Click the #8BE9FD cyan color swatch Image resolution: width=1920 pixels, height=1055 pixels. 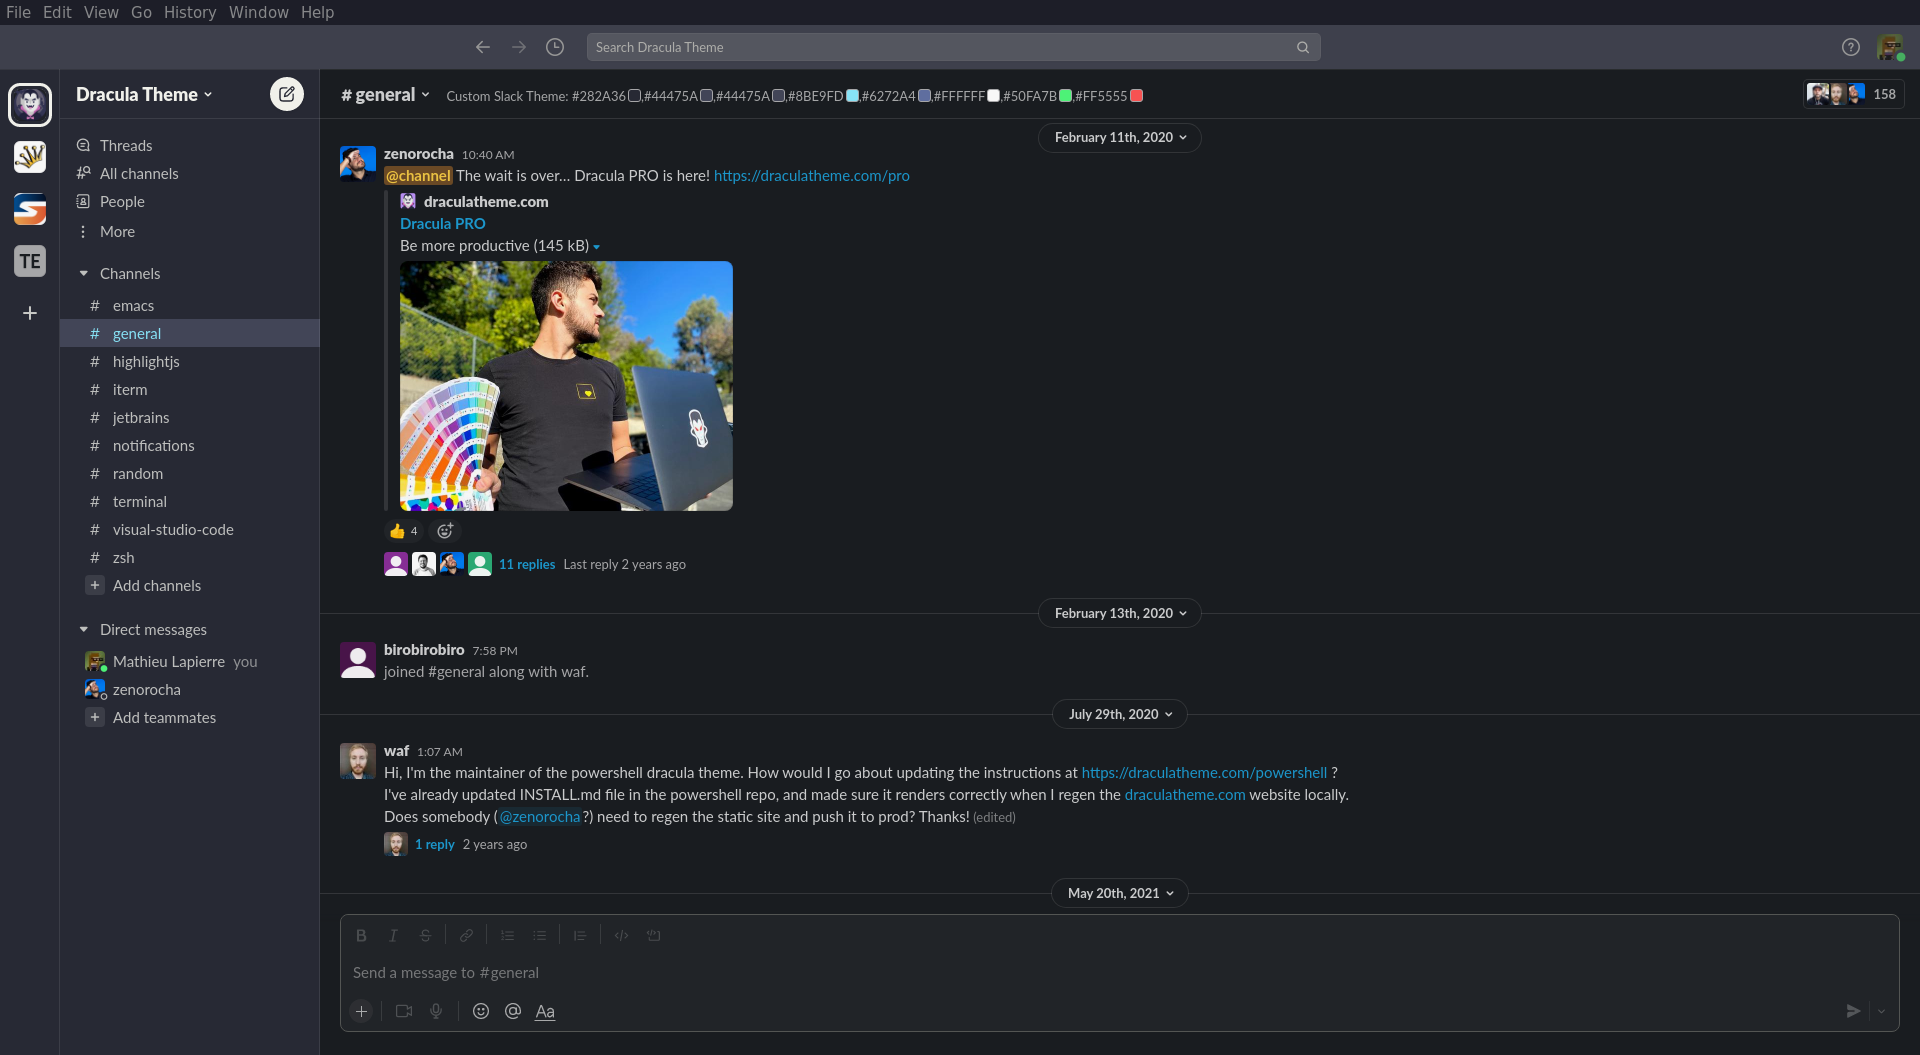(853, 96)
